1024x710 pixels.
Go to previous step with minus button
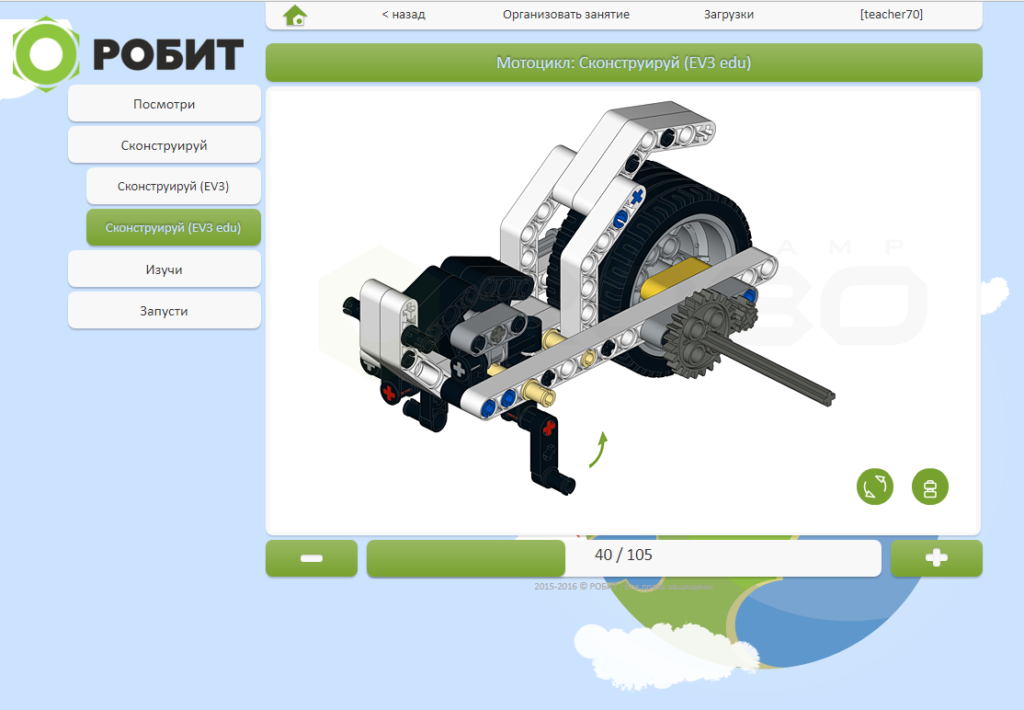point(311,559)
